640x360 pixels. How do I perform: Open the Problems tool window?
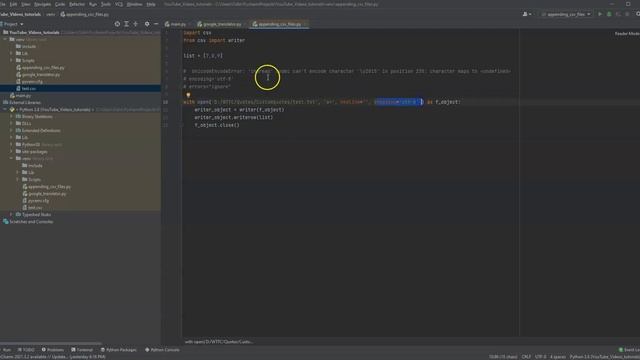(53, 350)
